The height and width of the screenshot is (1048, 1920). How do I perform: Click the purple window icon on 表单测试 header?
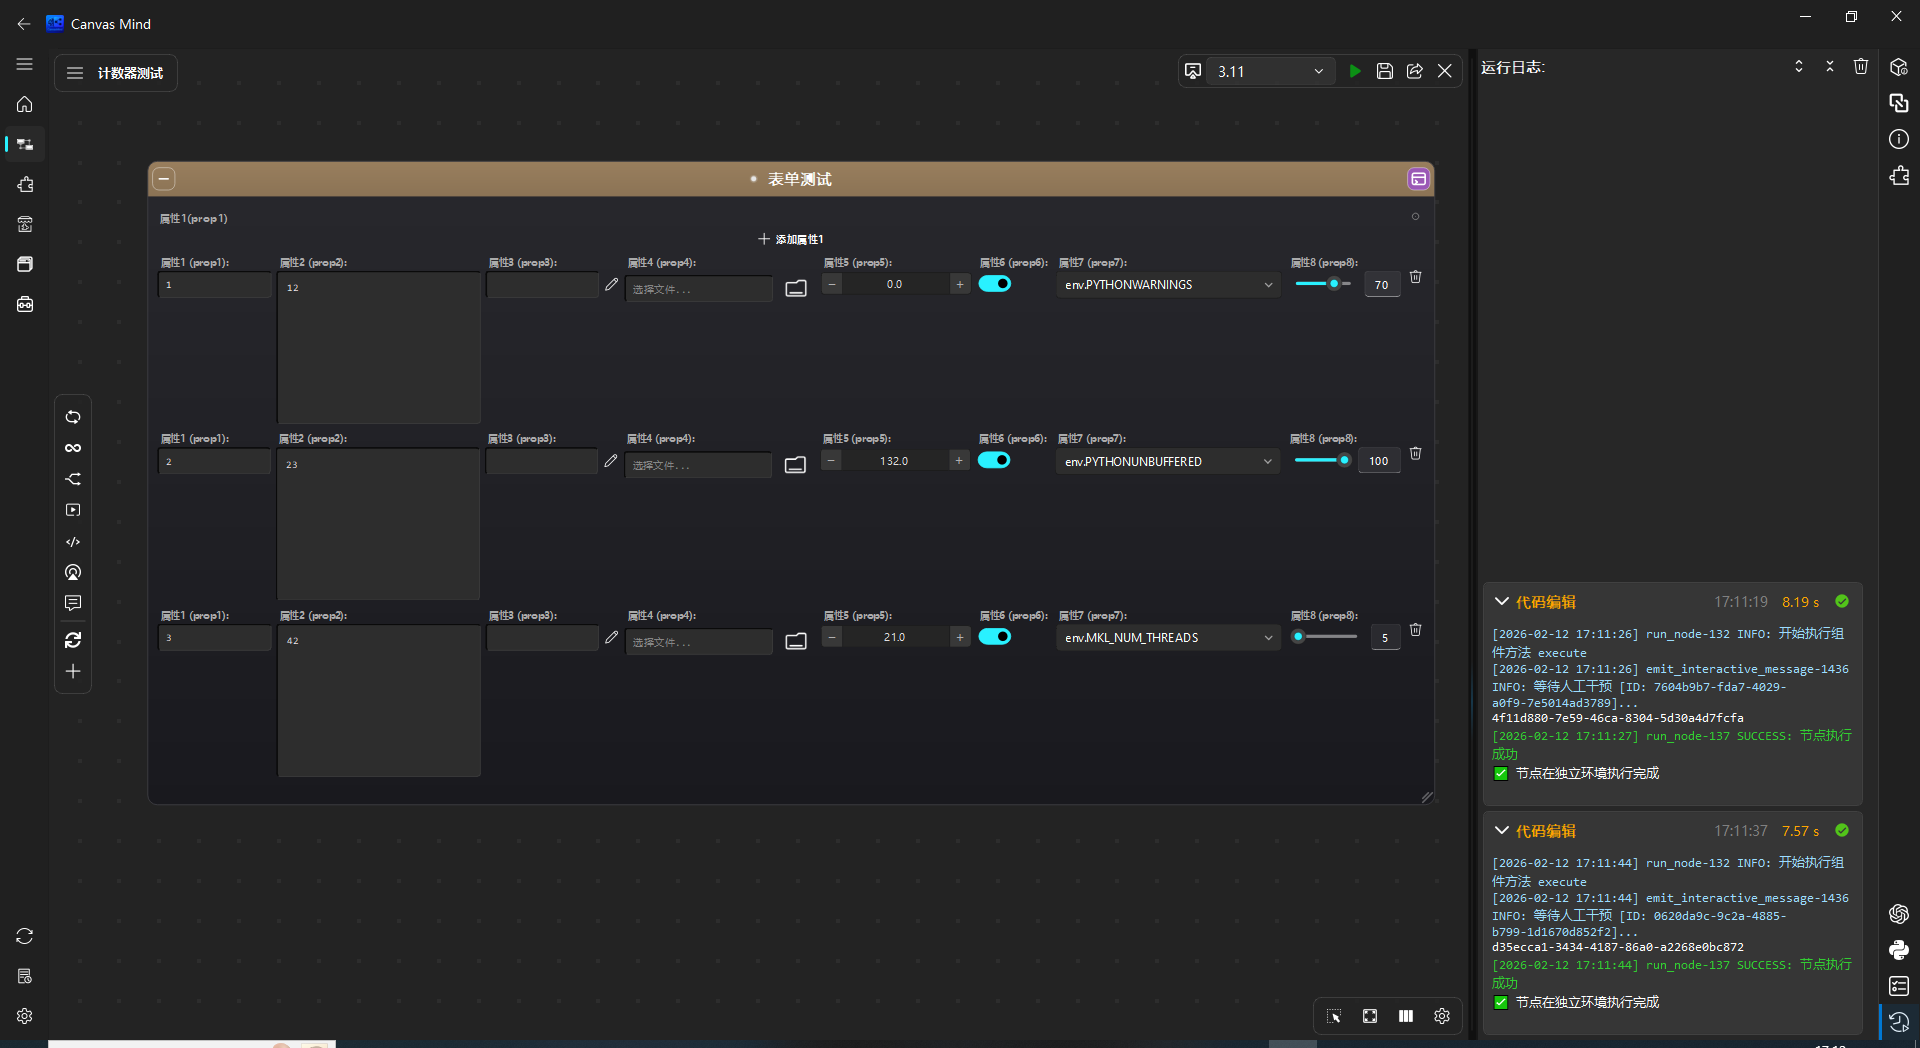pyautogui.click(x=1418, y=179)
